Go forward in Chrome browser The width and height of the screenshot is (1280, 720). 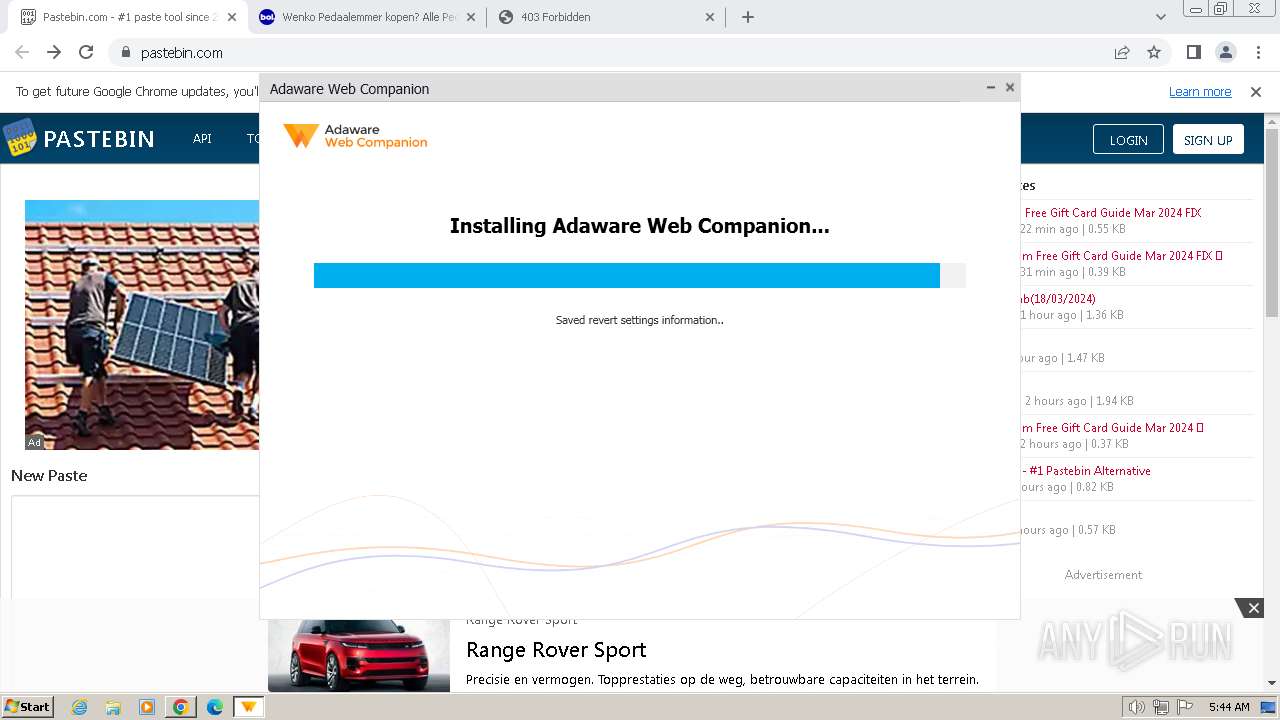[54, 52]
